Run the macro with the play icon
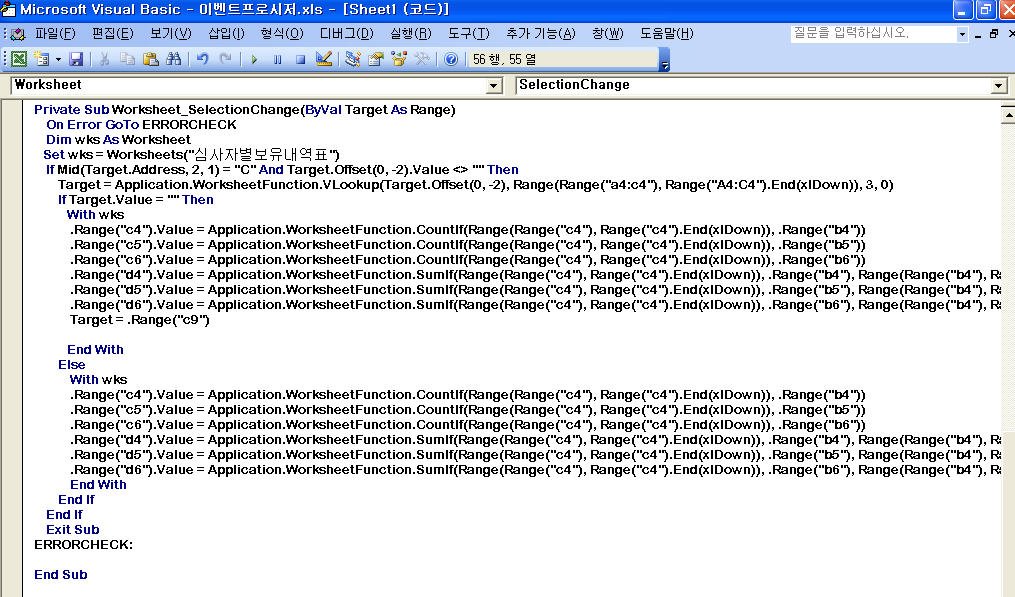Screen dimensions: 1015x597 click(x=254, y=60)
